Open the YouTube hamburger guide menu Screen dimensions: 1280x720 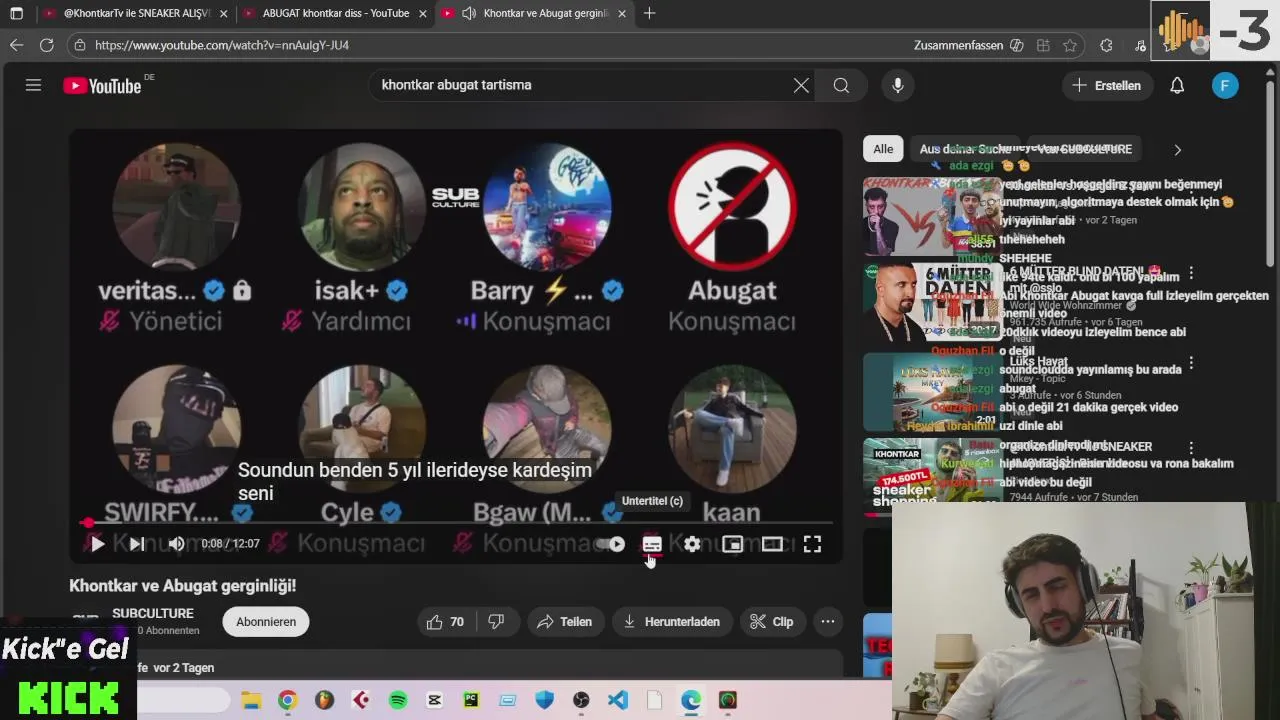(33, 85)
